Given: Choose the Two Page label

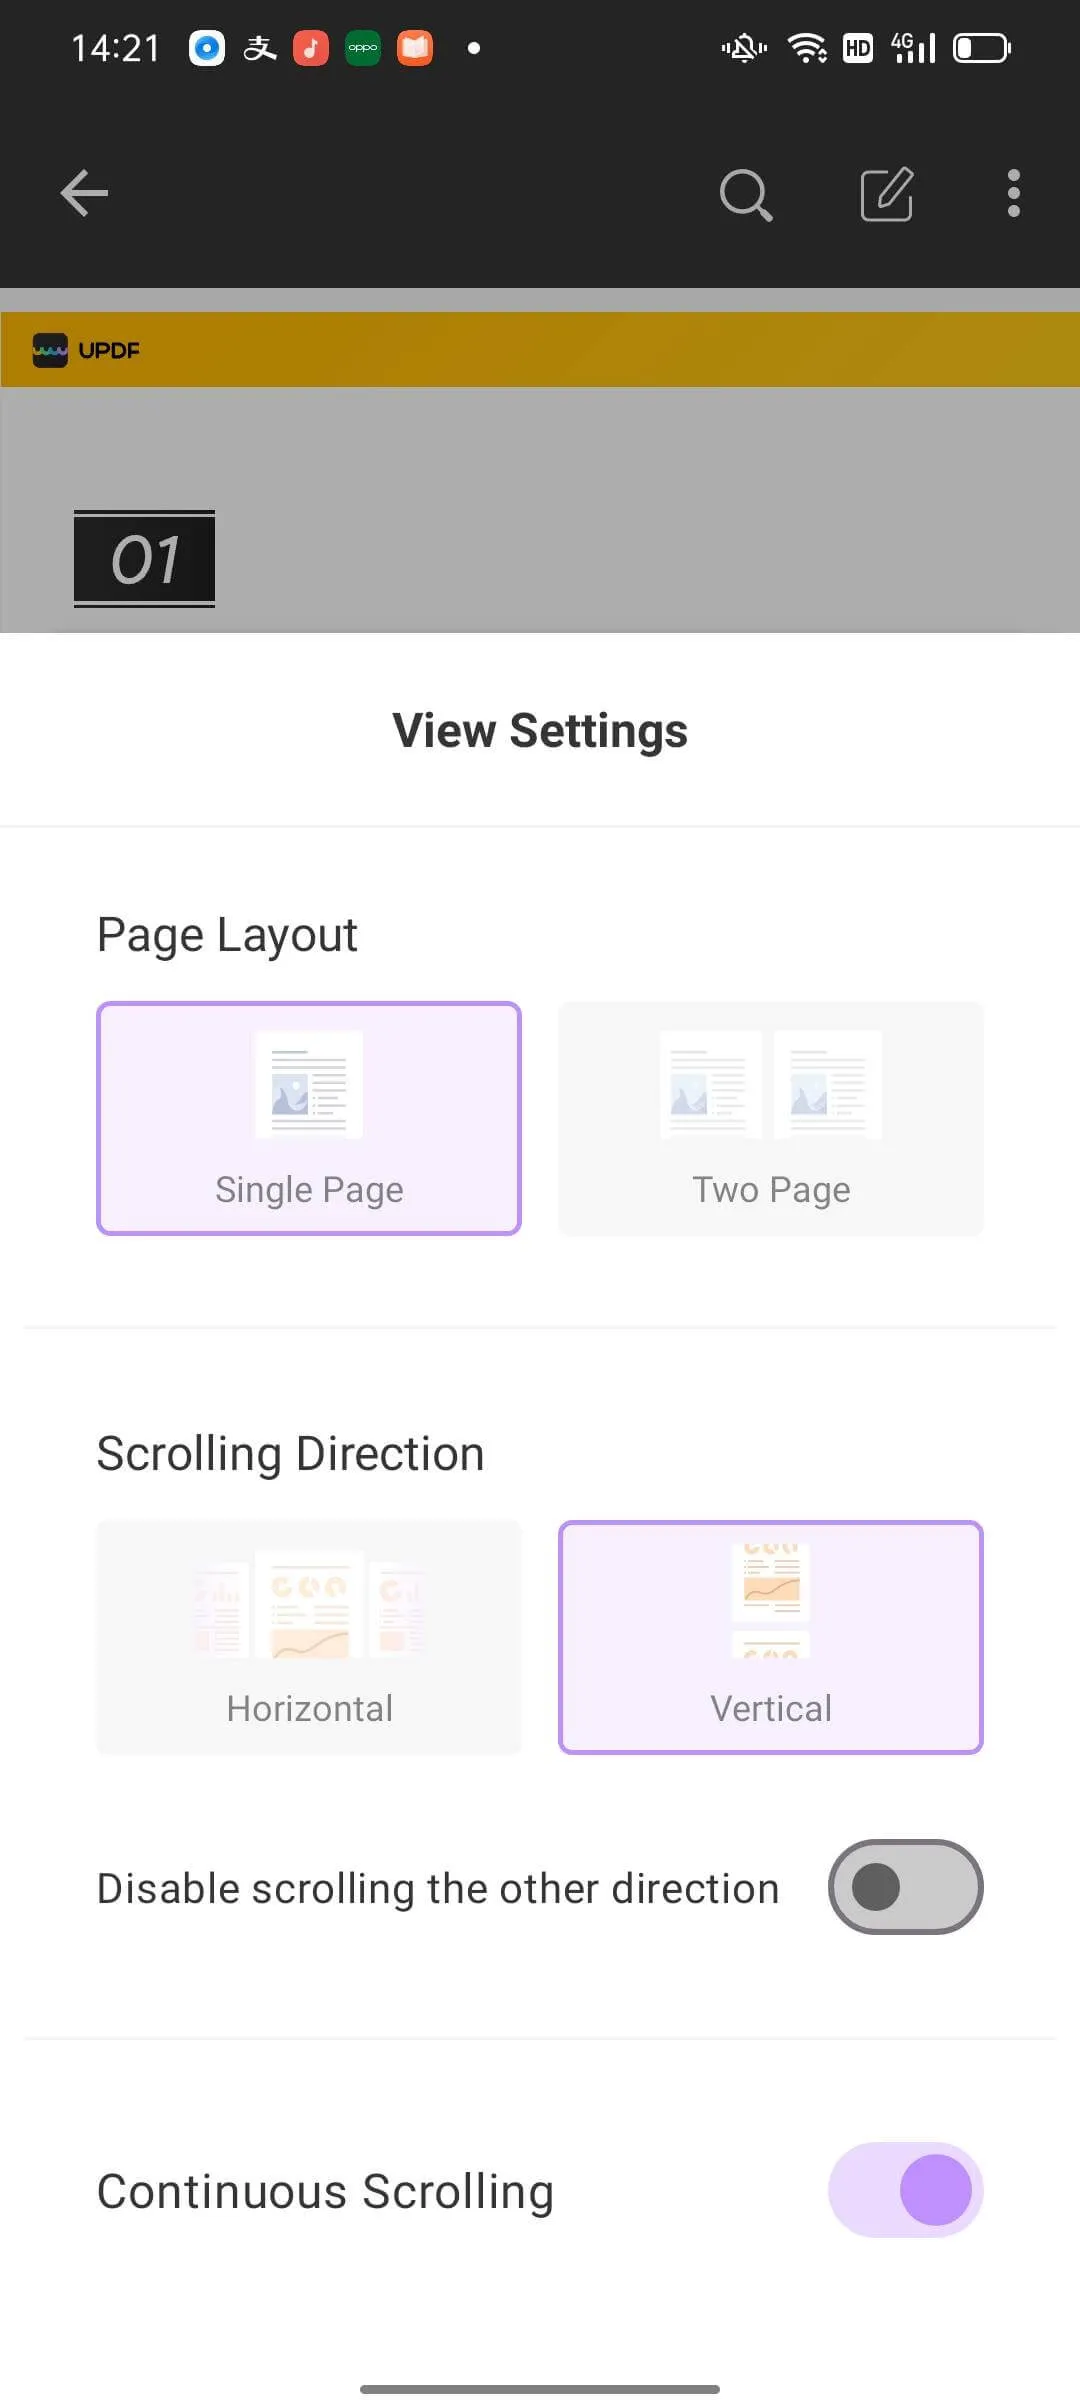Looking at the screenshot, I should pos(771,1190).
